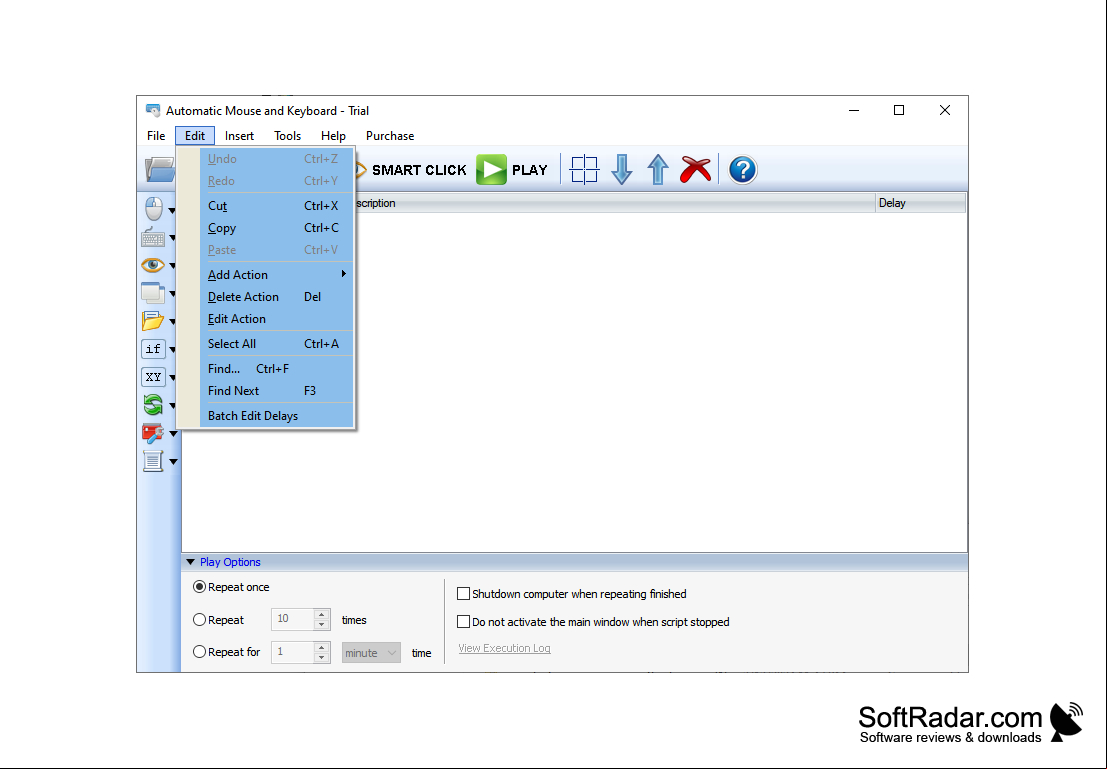The image size is (1107, 769).
Task: Open the View Execution Log link
Action: point(504,648)
